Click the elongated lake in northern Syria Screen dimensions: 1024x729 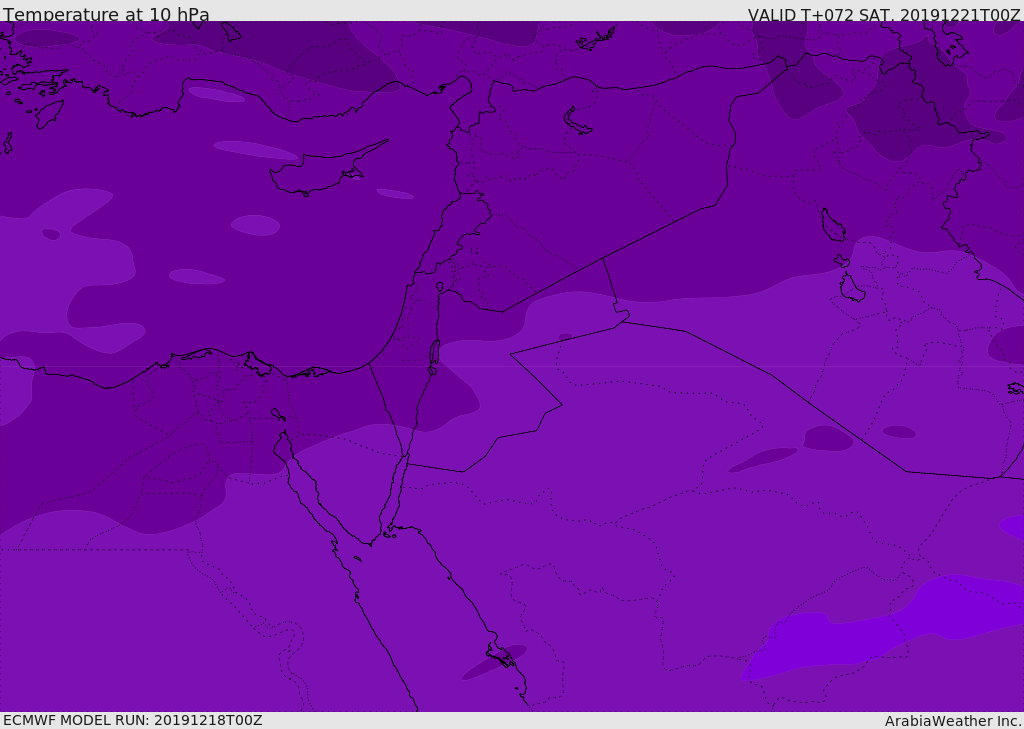tap(577, 121)
